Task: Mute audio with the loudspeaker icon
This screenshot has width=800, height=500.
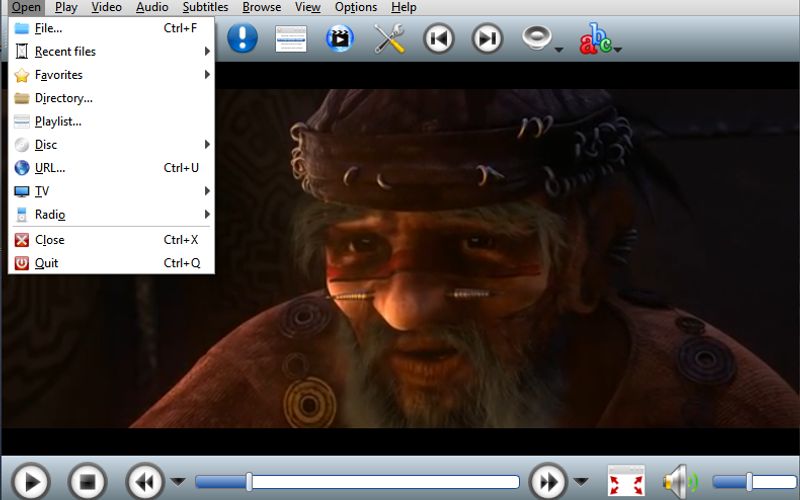Action: 680,481
